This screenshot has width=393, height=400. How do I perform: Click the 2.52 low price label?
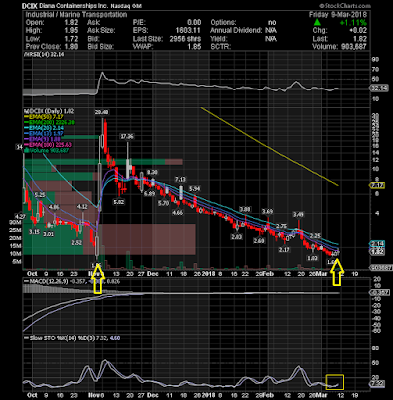click(x=77, y=243)
